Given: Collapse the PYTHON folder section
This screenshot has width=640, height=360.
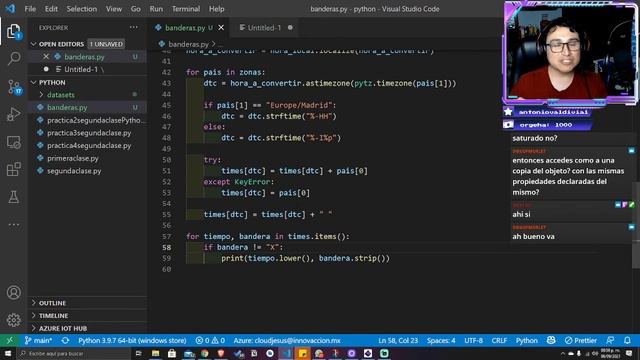Looking at the screenshot, I should (33, 82).
